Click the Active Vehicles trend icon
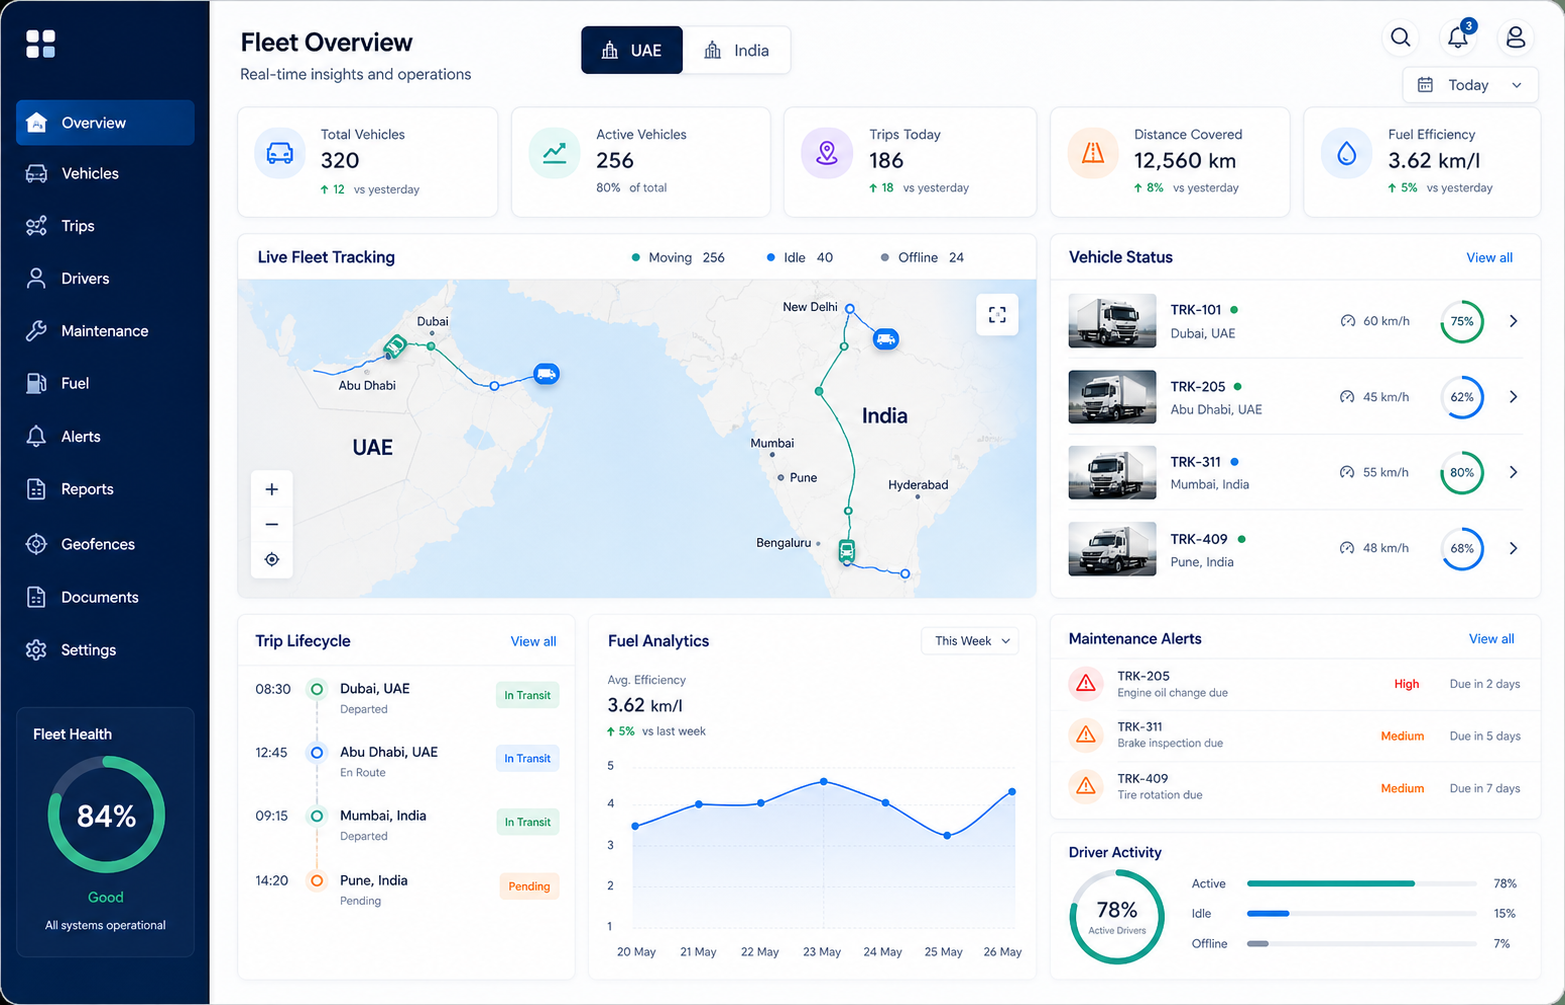Image resolution: width=1565 pixels, height=1005 pixels. coord(554,153)
